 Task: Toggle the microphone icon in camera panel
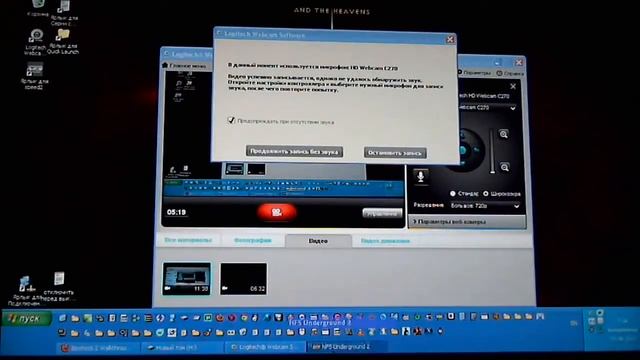point(420,176)
